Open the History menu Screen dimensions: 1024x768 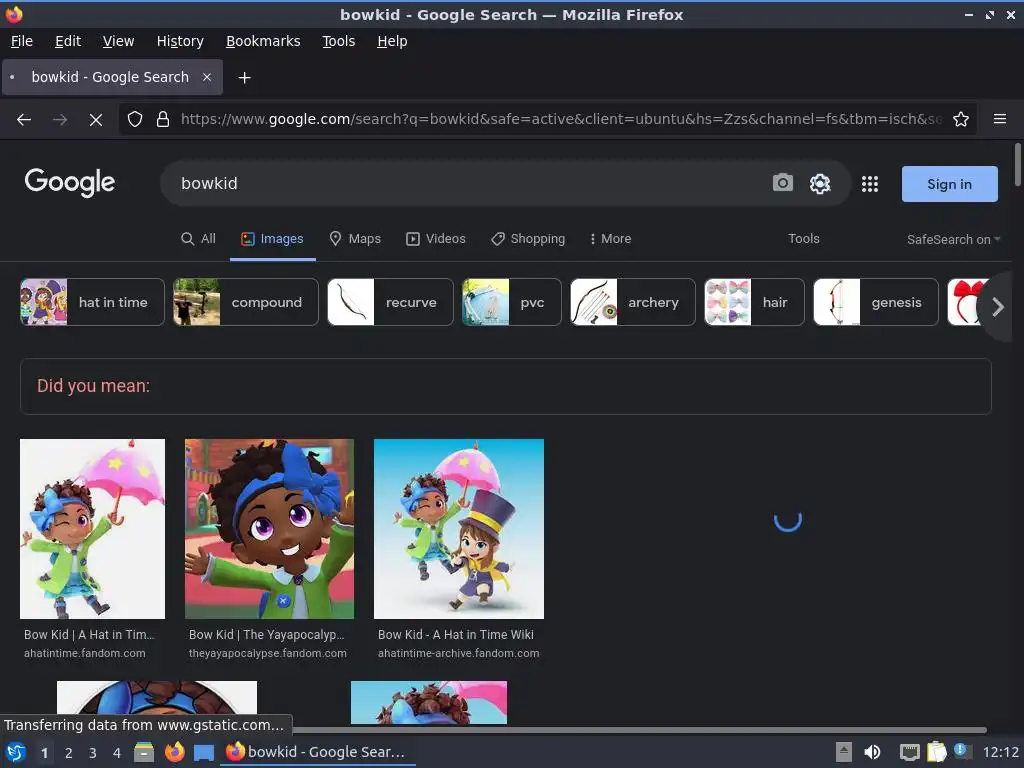click(180, 41)
